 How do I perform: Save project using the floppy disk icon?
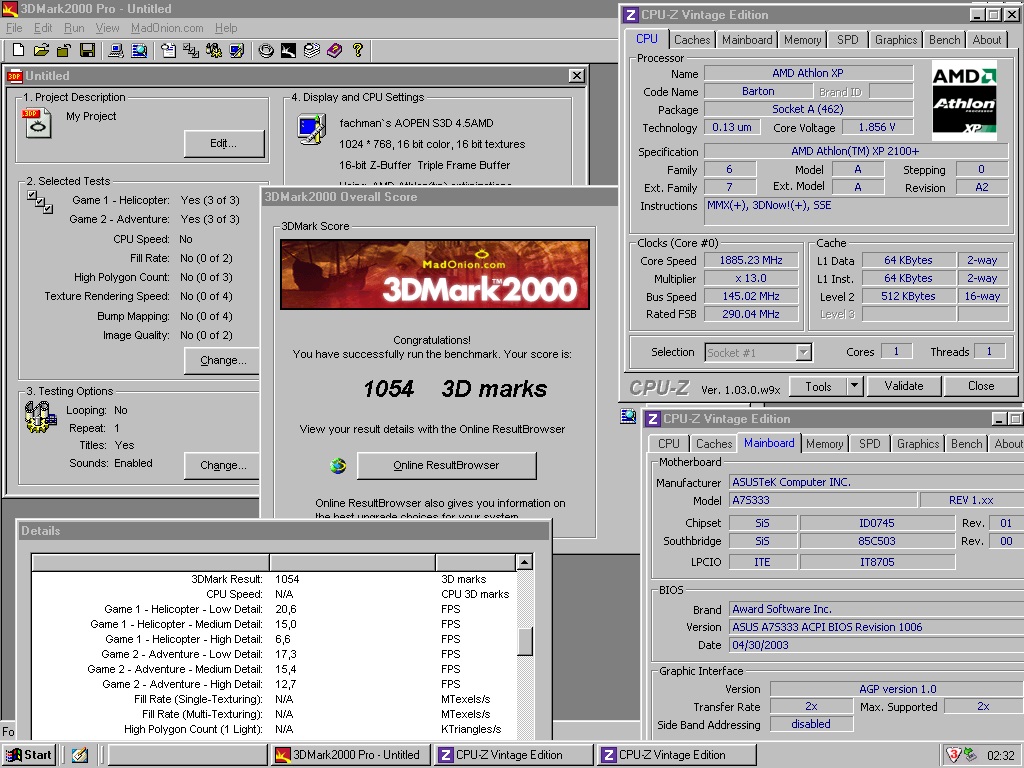click(x=87, y=50)
